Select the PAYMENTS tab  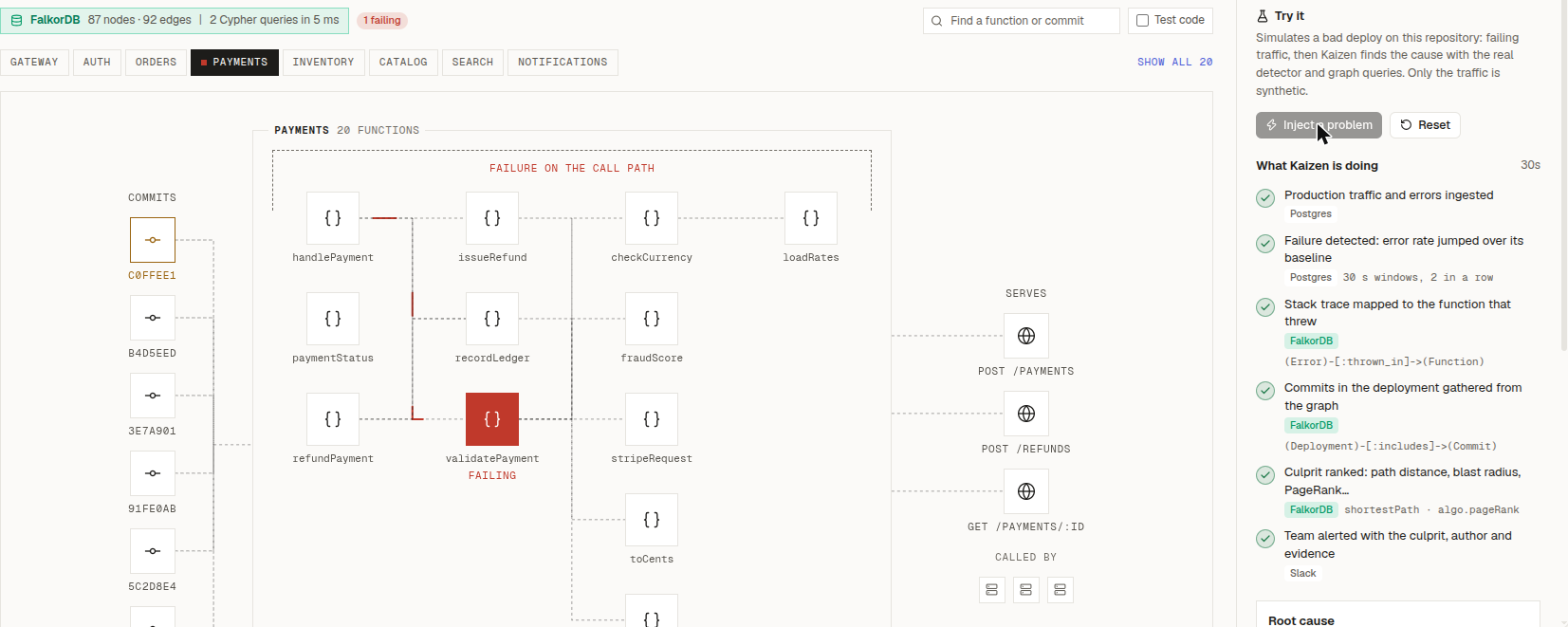[235, 62]
